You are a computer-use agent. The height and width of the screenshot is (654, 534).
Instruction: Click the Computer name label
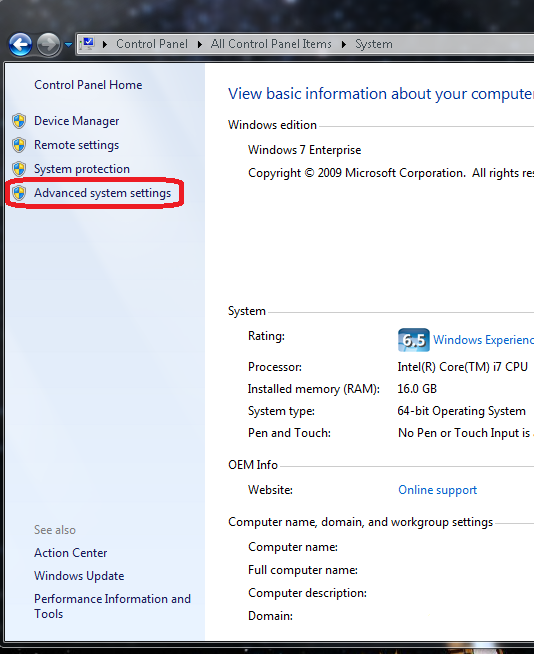pos(293,547)
